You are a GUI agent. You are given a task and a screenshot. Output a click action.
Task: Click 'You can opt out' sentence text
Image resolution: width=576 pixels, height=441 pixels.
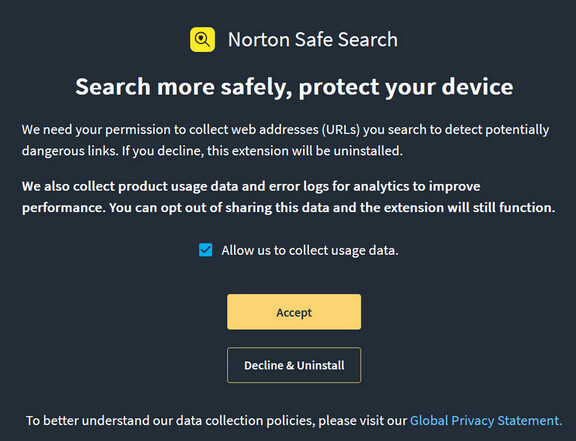click(332, 208)
